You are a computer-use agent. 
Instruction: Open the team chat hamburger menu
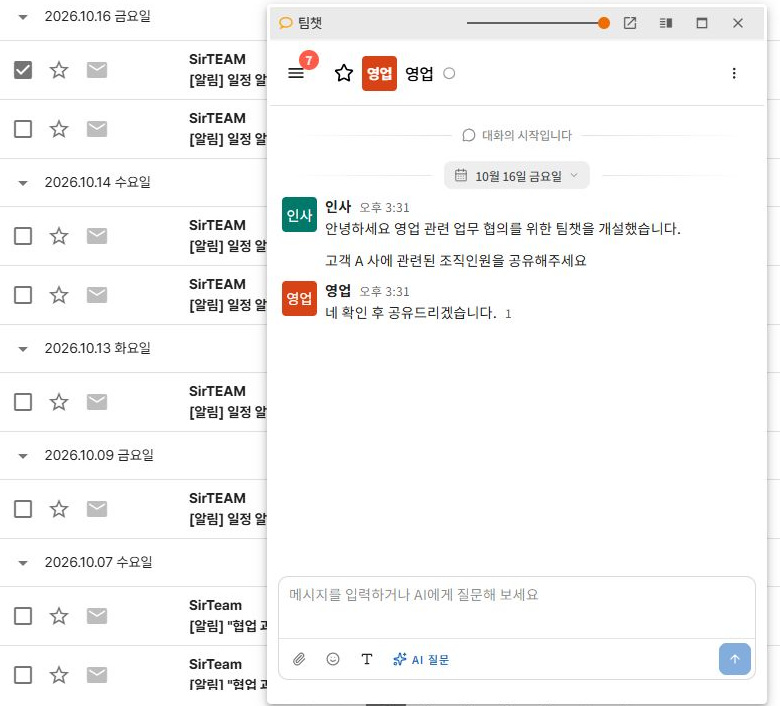tap(296, 73)
